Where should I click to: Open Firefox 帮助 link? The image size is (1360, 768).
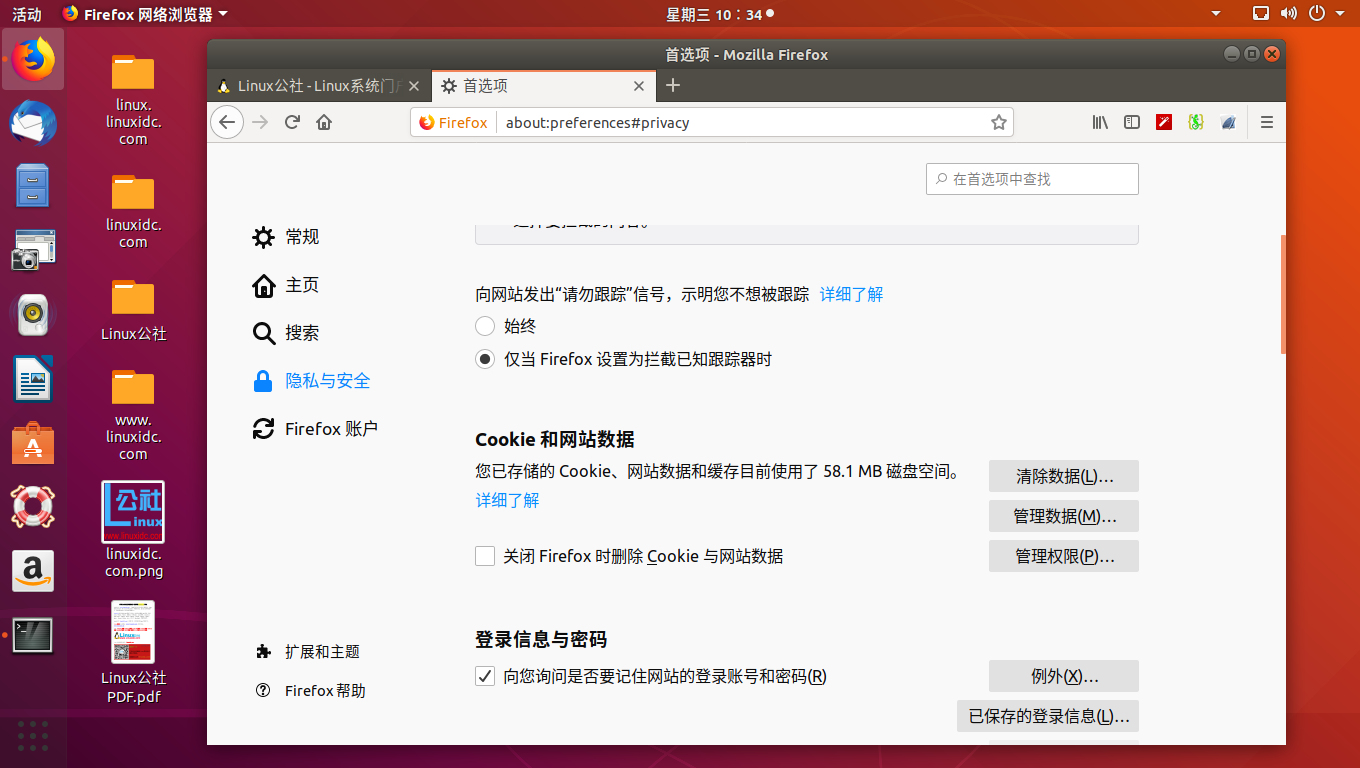point(311,691)
